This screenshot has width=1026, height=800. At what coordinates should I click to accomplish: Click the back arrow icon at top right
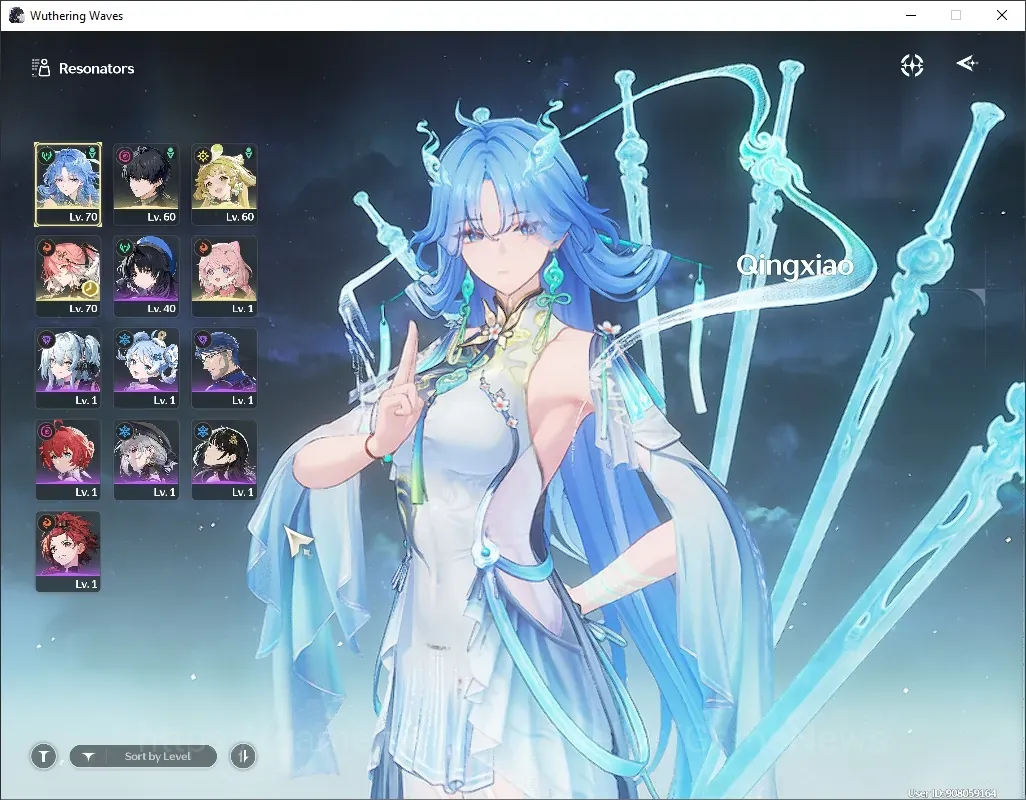click(x=967, y=63)
